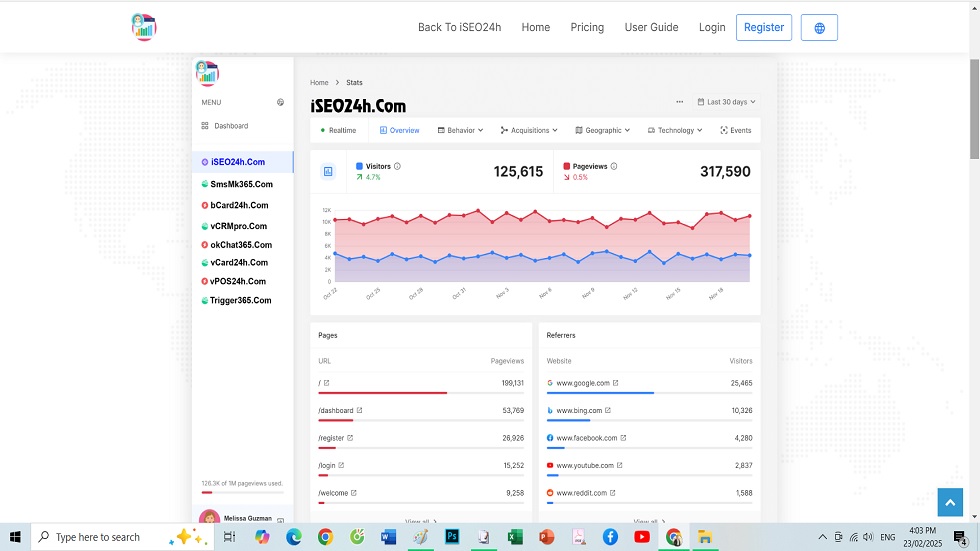Click the info icon next to Visitors
980x551 pixels.
[x=397, y=166]
